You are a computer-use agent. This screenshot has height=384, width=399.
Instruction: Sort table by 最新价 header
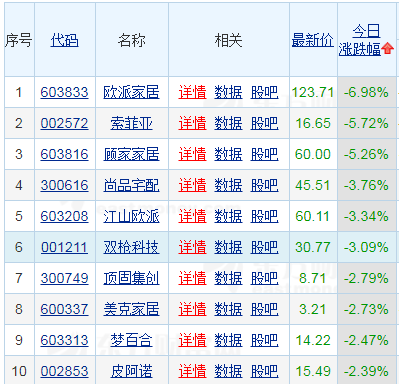click(x=313, y=40)
